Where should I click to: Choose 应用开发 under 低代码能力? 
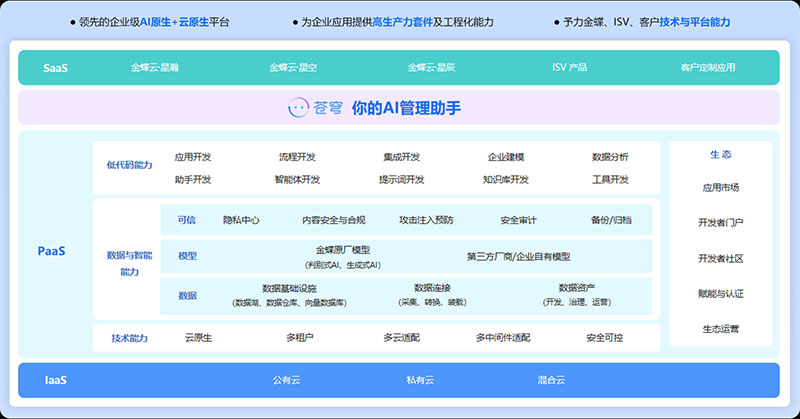(x=193, y=157)
